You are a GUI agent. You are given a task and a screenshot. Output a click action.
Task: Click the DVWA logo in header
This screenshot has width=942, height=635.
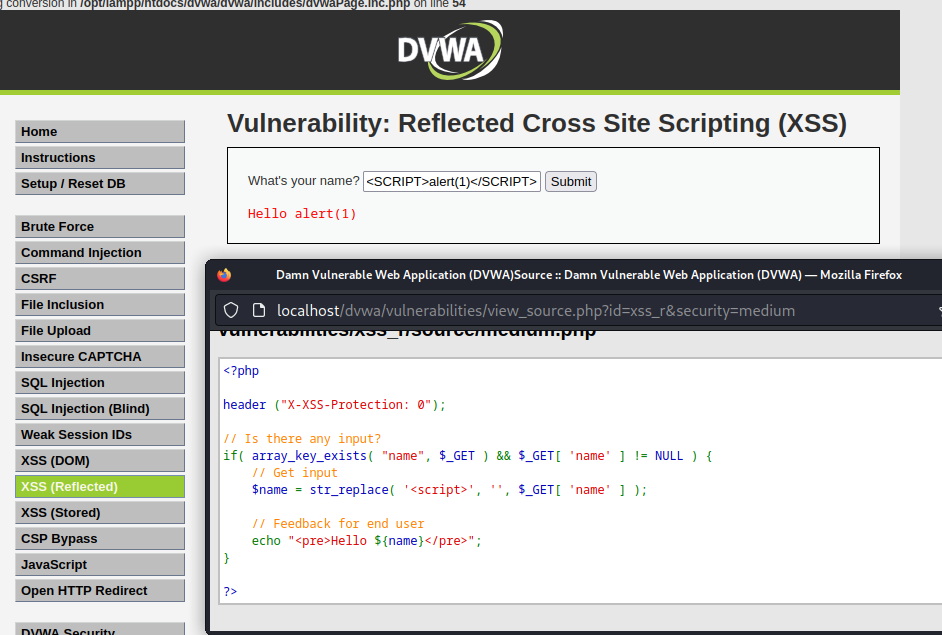tap(450, 50)
